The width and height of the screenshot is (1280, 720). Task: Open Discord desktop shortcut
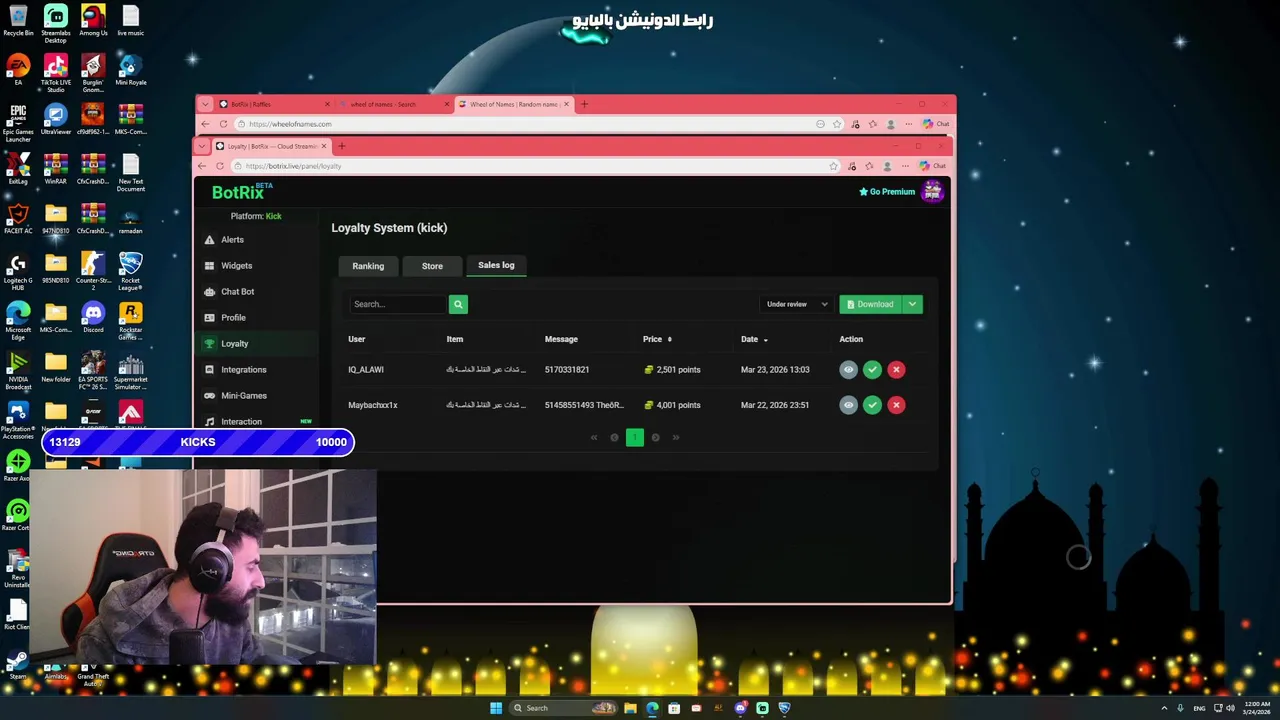pyautogui.click(x=93, y=318)
